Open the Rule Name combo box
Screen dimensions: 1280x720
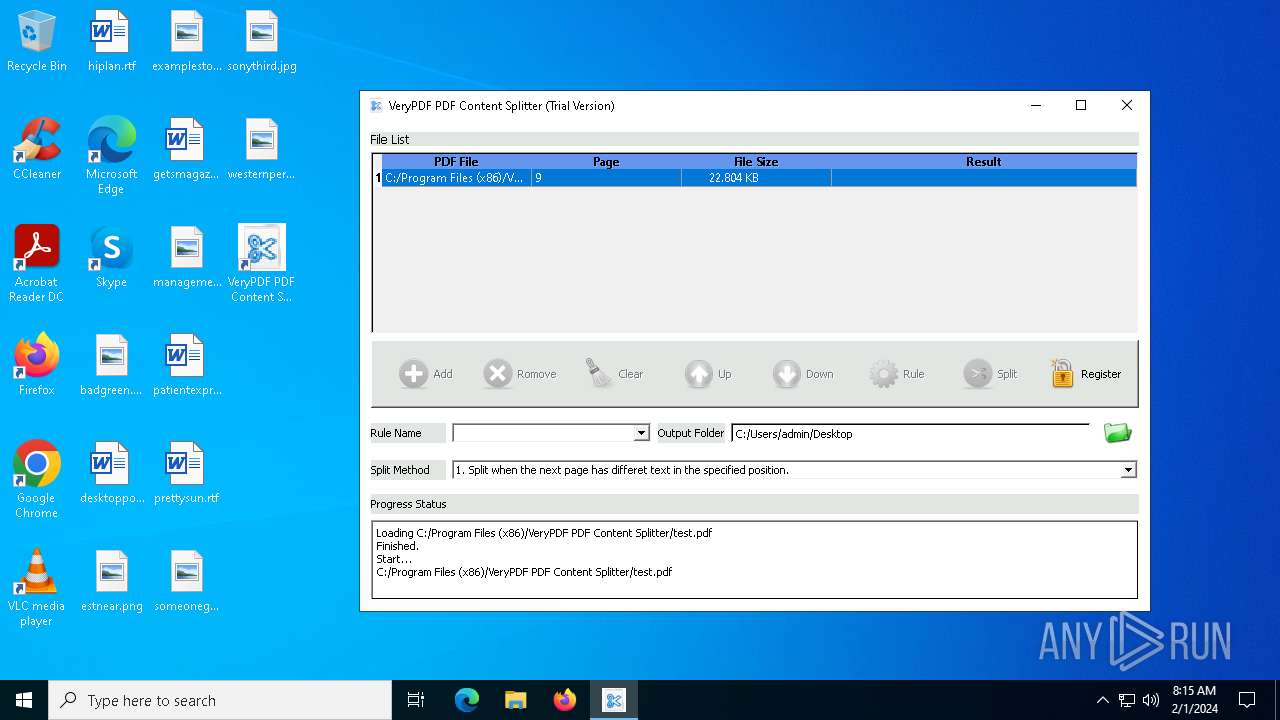(x=551, y=433)
